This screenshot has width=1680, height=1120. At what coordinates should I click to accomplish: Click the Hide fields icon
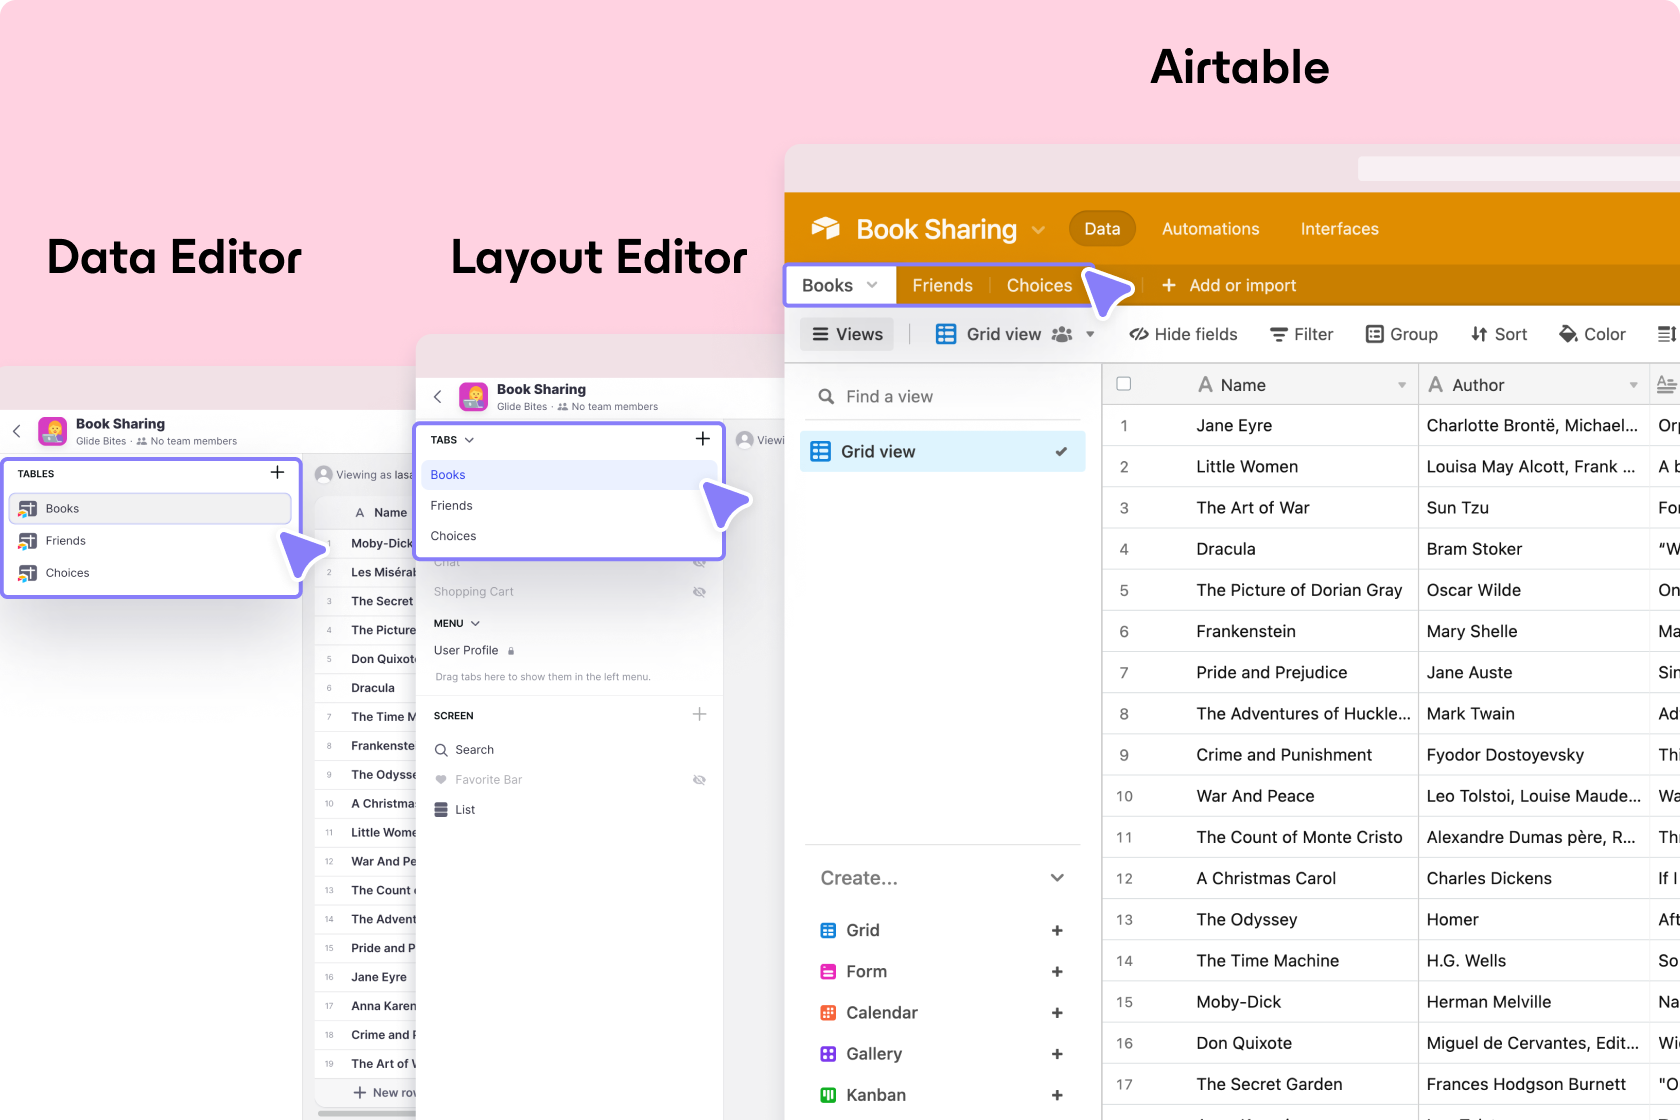pos(1140,334)
